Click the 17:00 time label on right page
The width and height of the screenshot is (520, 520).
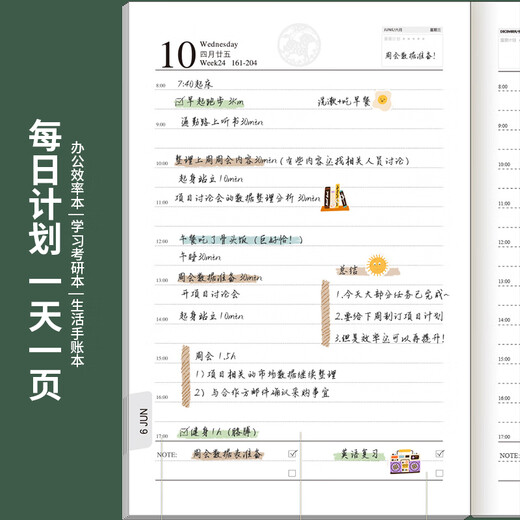(504, 437)
